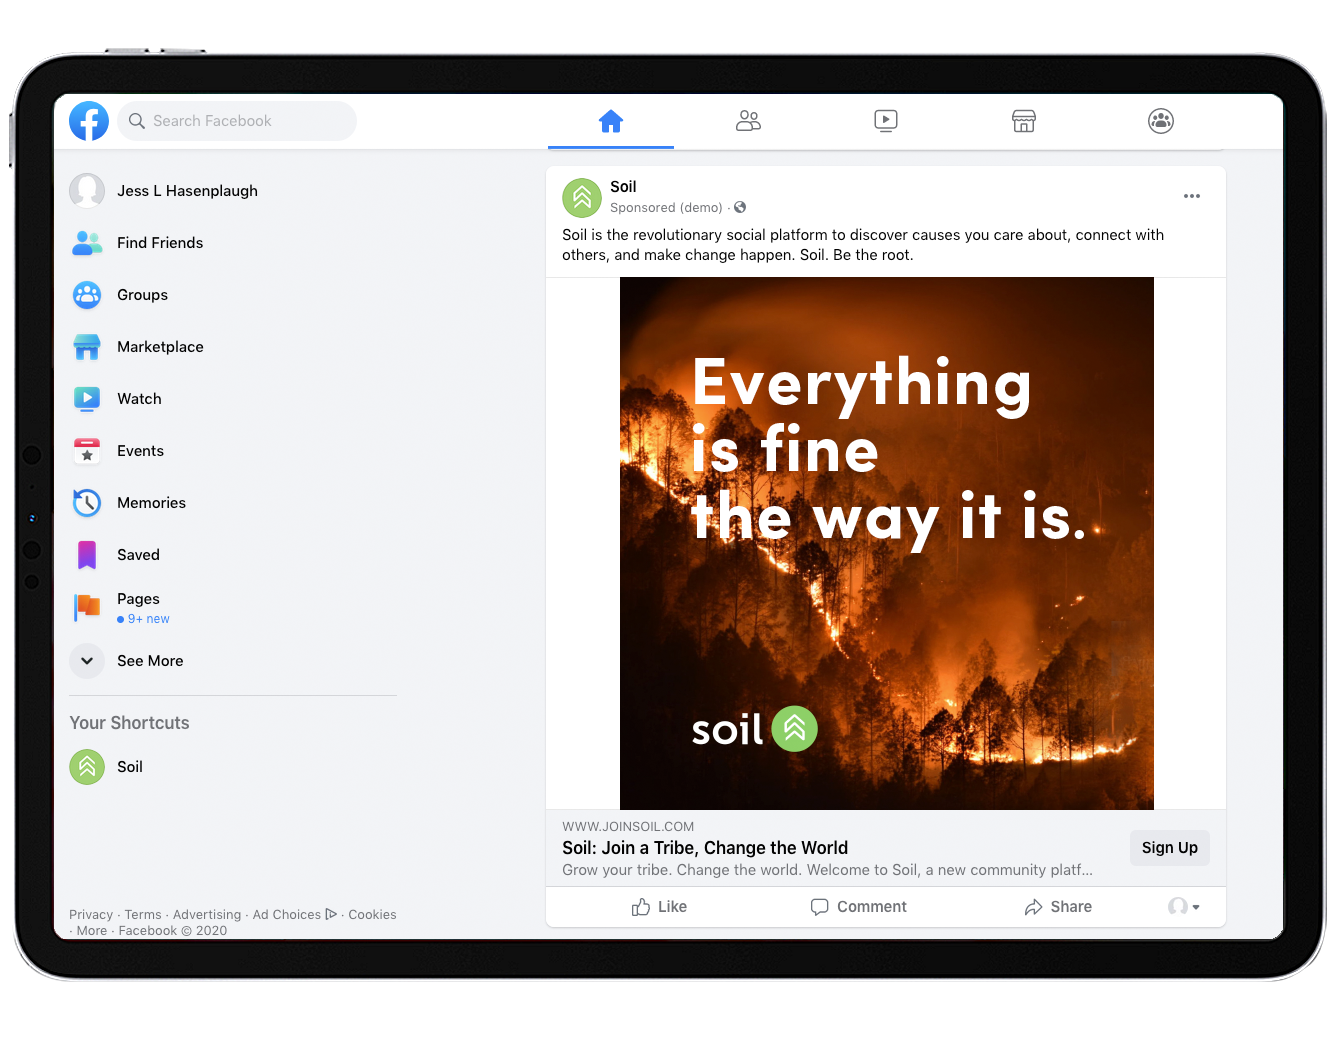Open the Advertising footer link
The height and width of the screenshot is (1040, 1344).
point(207,915)
